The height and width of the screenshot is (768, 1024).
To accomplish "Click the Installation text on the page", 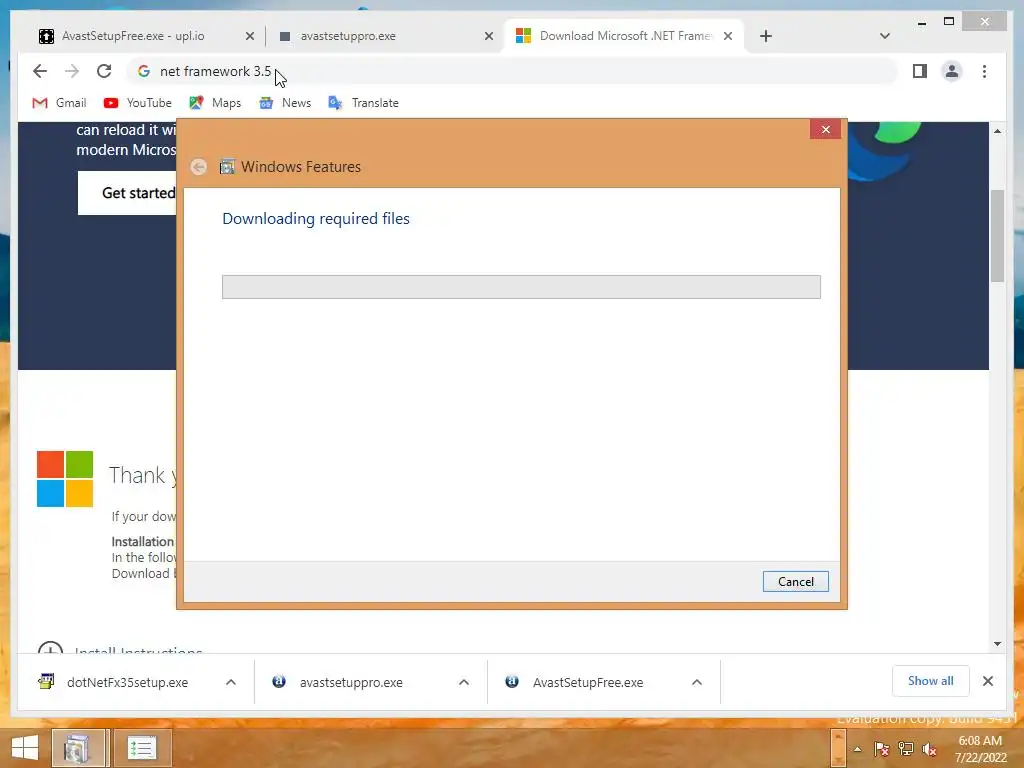I will click(142, 541).
